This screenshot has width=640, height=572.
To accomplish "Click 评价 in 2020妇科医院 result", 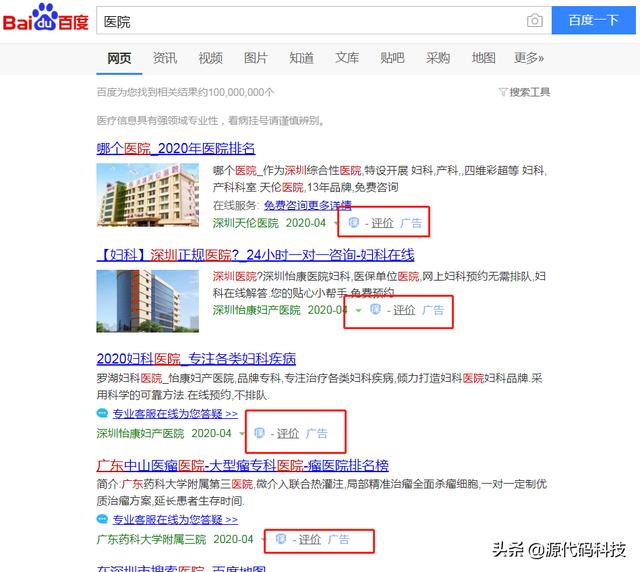I will click(288, 433).
